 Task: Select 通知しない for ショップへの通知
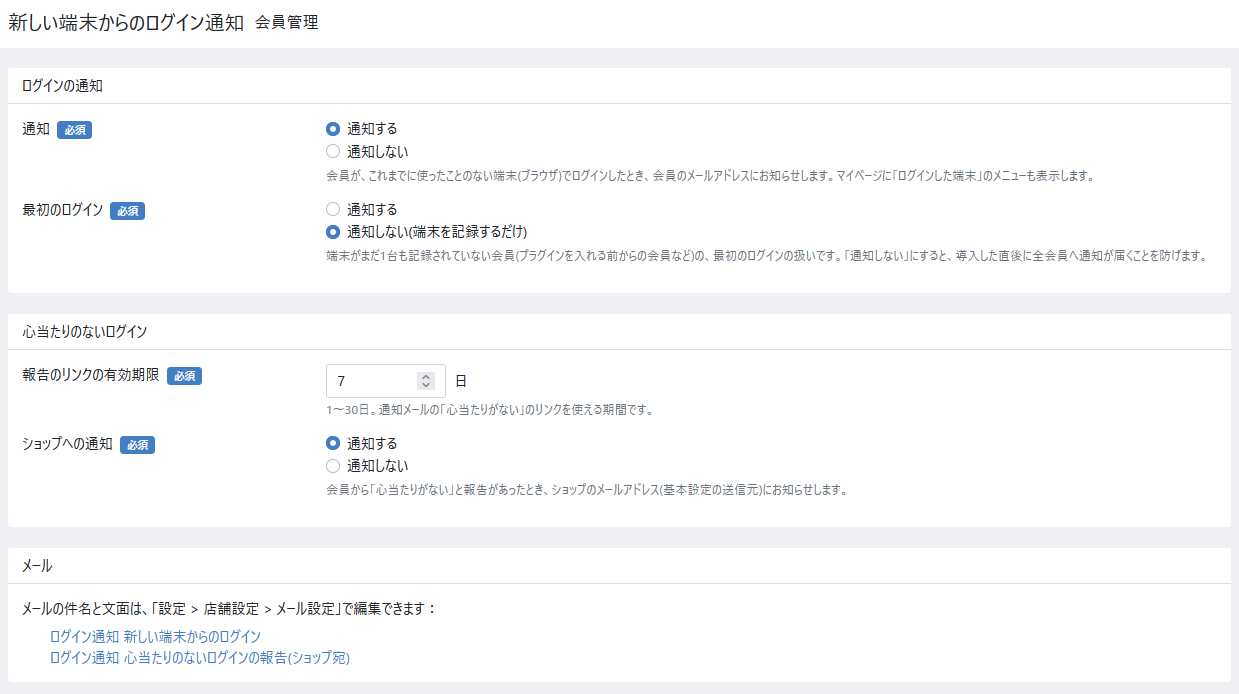[333, 466]
